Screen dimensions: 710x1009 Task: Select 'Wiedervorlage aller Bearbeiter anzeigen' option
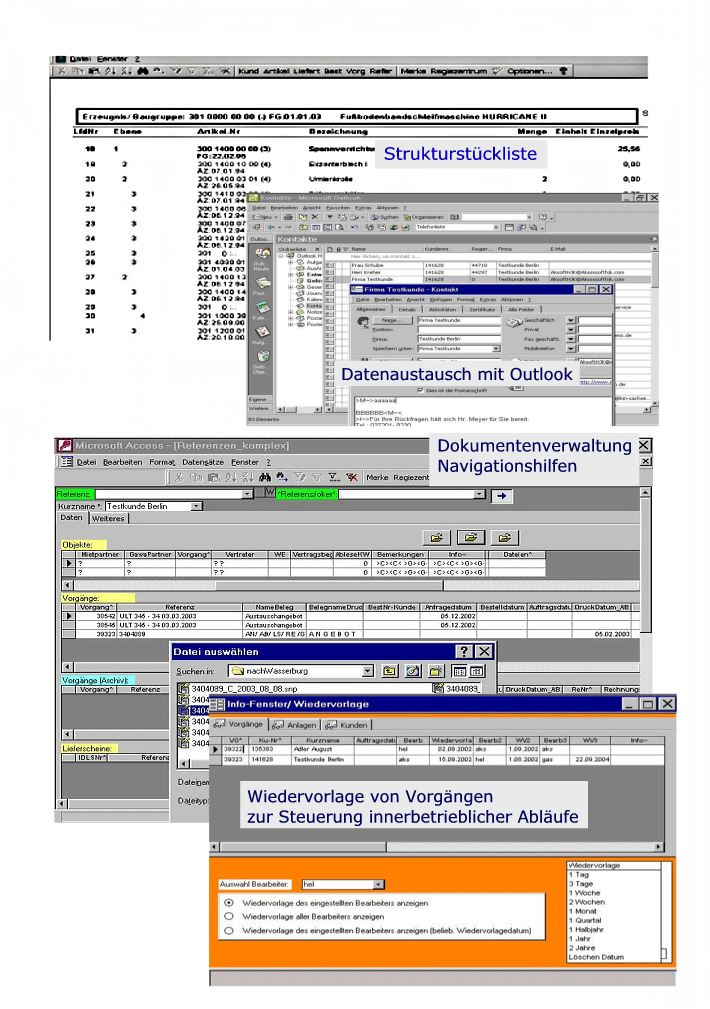coord(229,915)
